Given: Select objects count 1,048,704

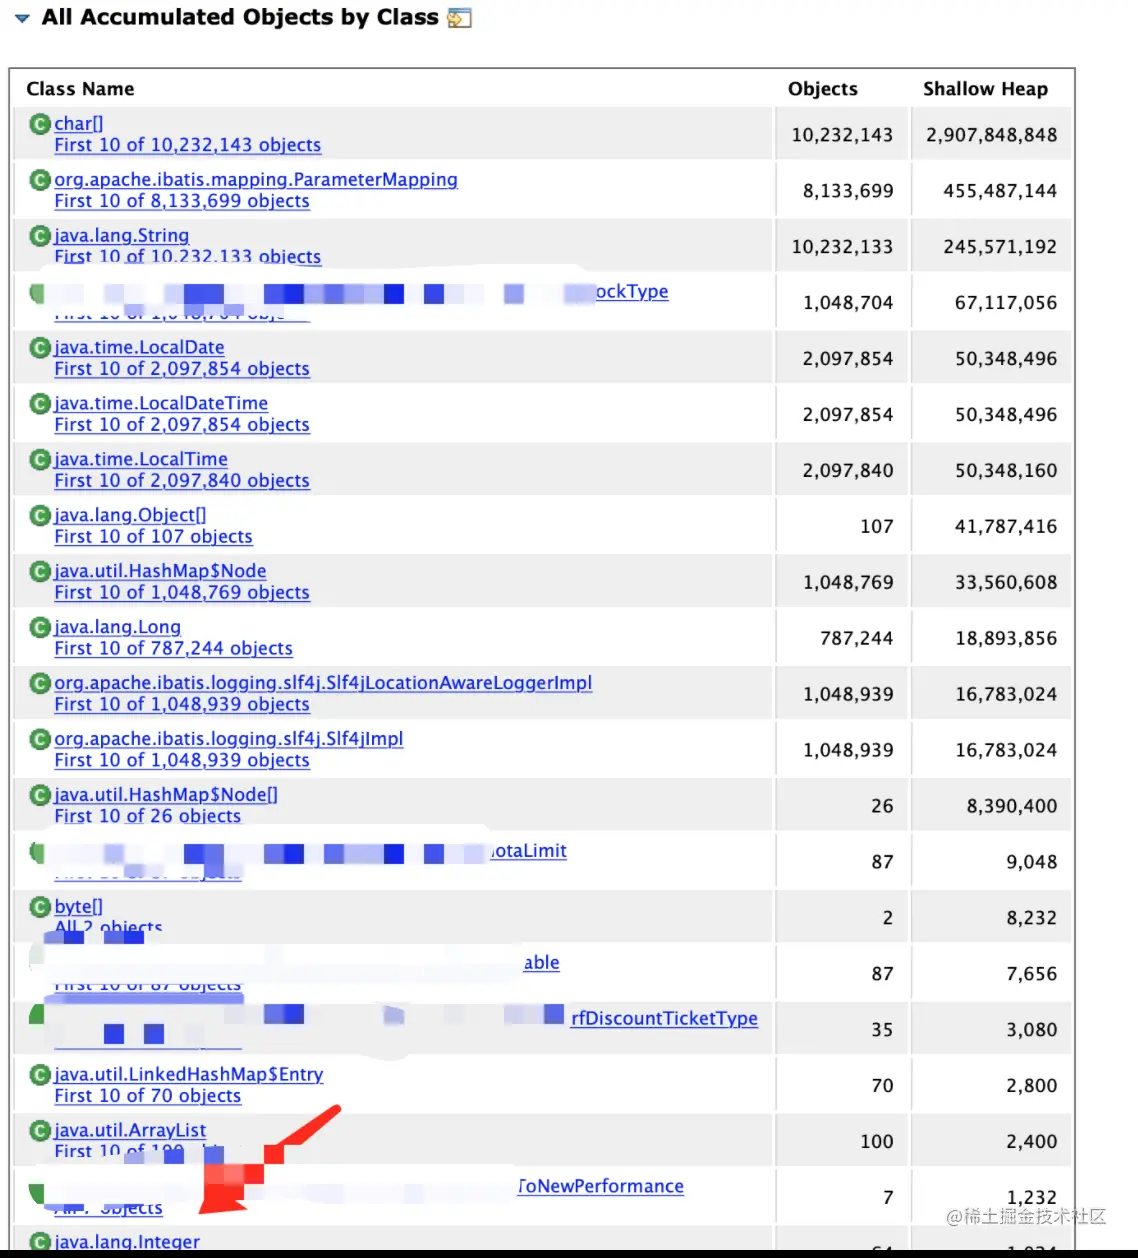Looking at the screenshot, I should [848, 303].
